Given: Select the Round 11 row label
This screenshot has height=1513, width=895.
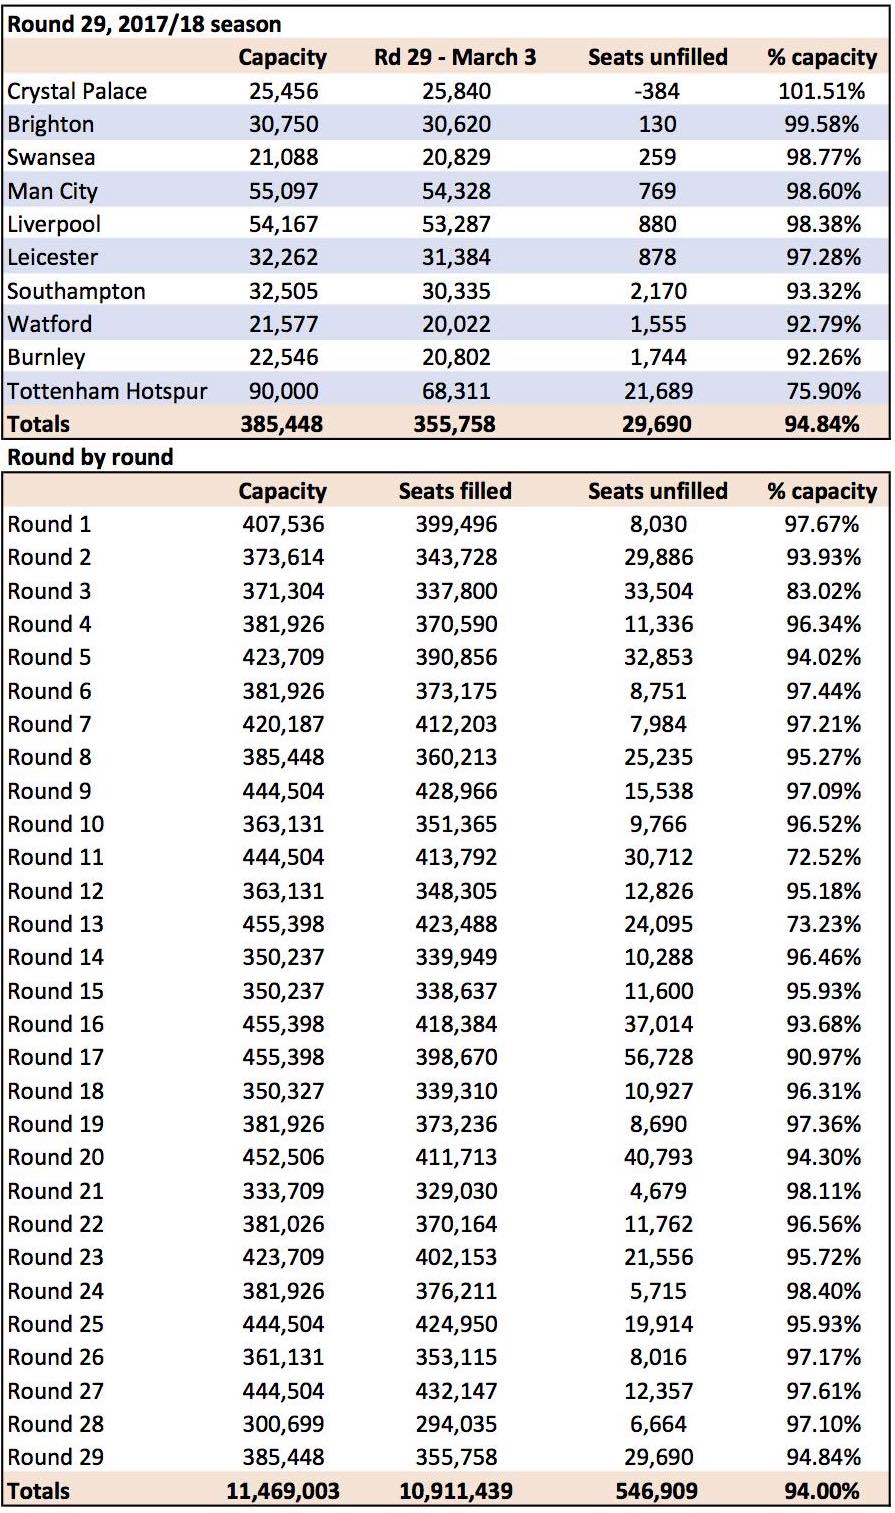Looking at the screenshot, I should 55,857.
